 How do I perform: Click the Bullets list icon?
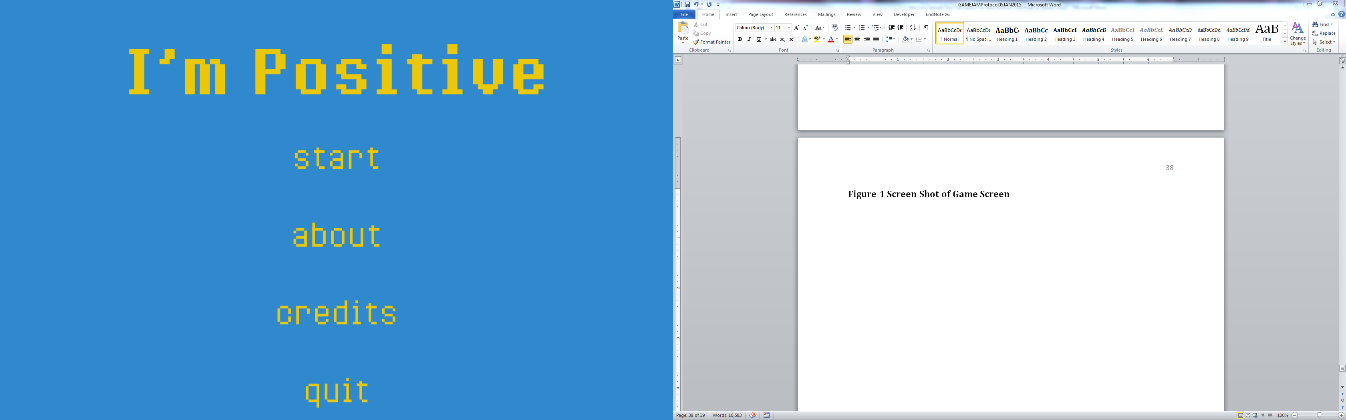coord(849,28)
